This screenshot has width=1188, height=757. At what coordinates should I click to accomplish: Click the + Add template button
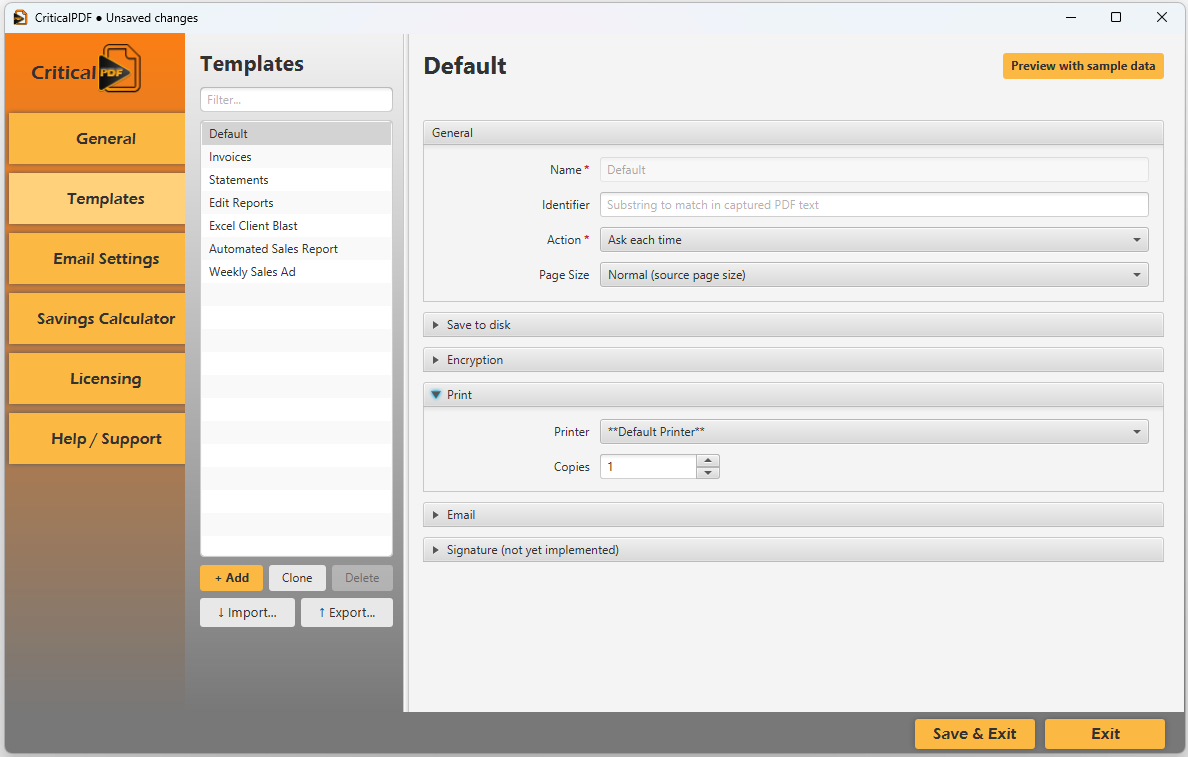click(231, 577)
